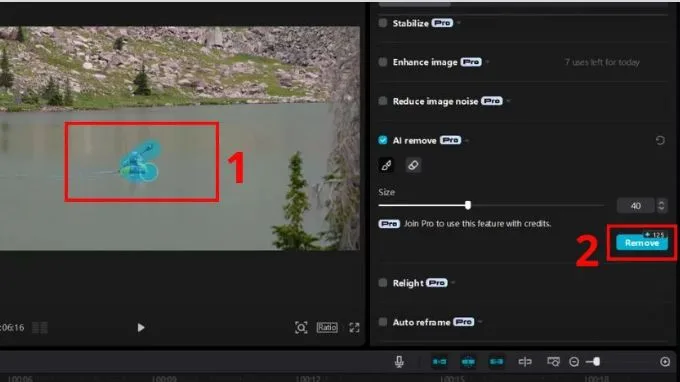Toggle preview axis split icon

click(x=525, y=361)
